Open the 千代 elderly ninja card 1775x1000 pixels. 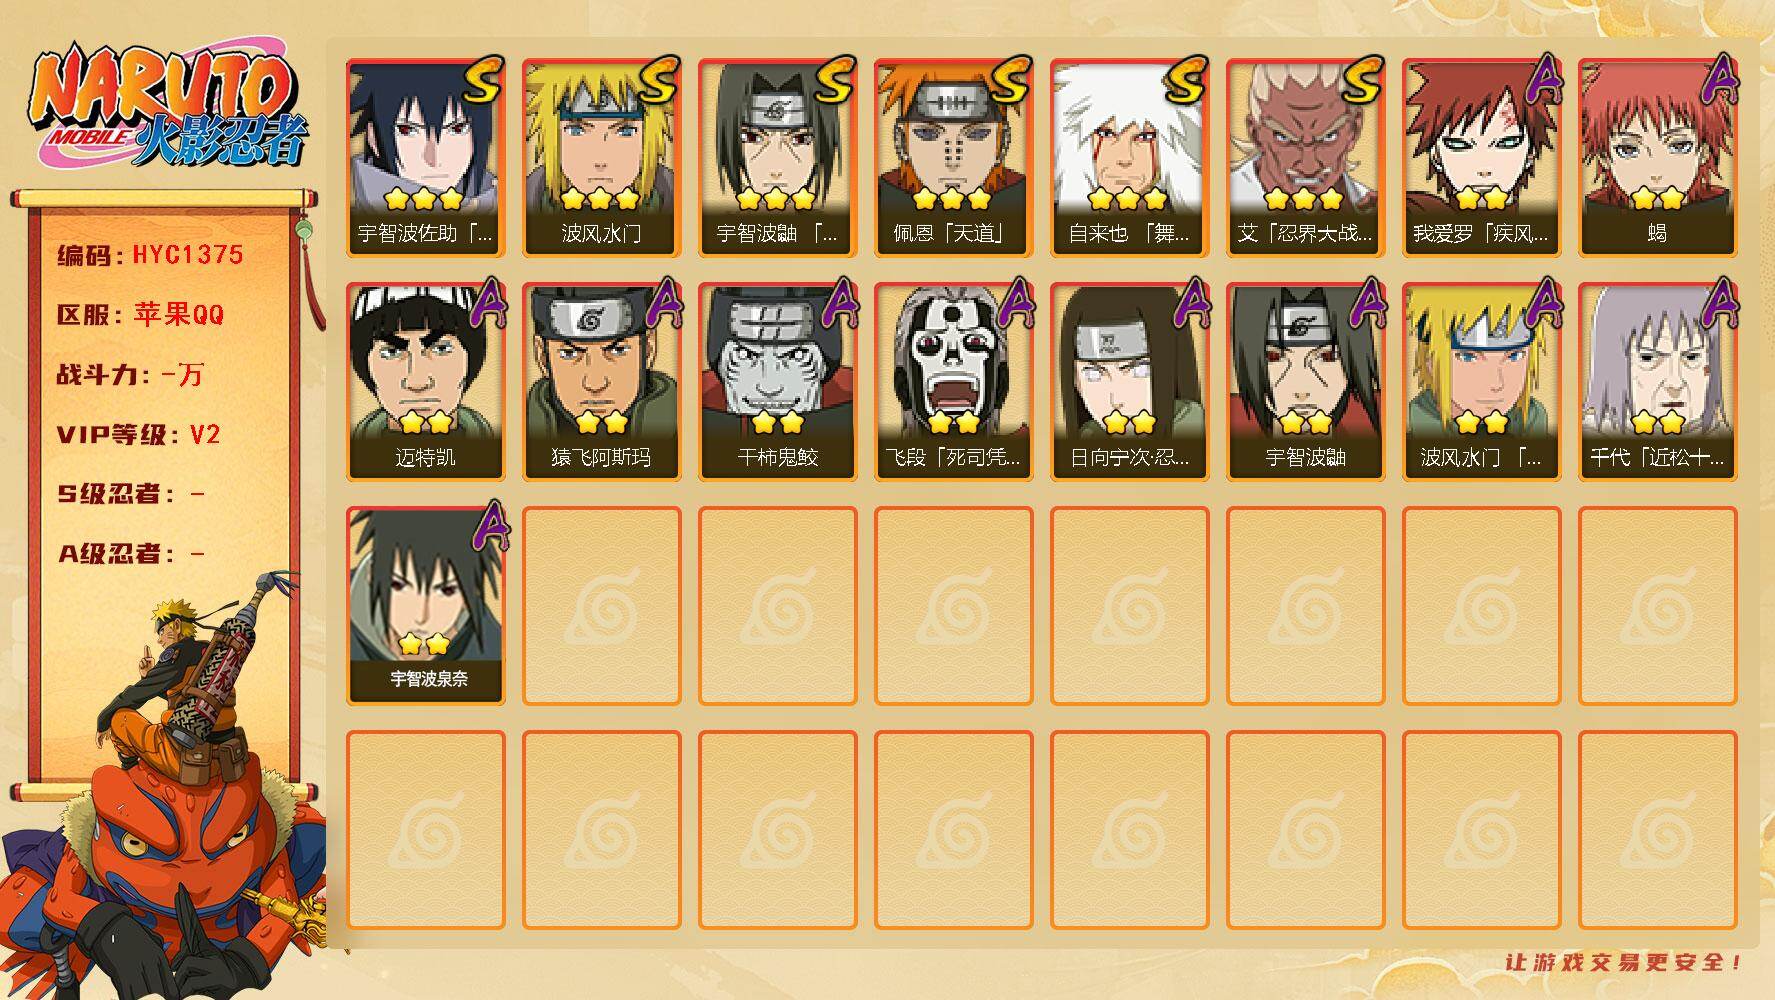click(1657, 382)
